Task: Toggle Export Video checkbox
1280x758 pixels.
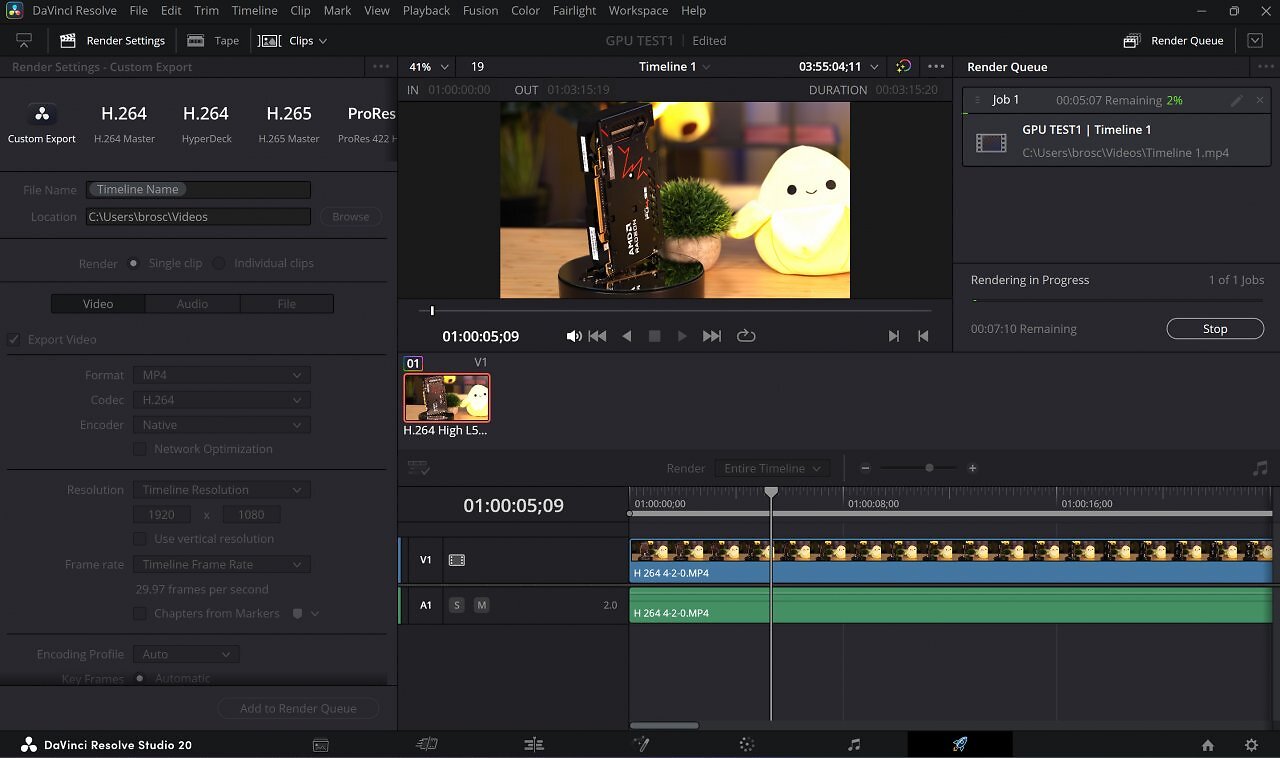Action: click(14, 339)
